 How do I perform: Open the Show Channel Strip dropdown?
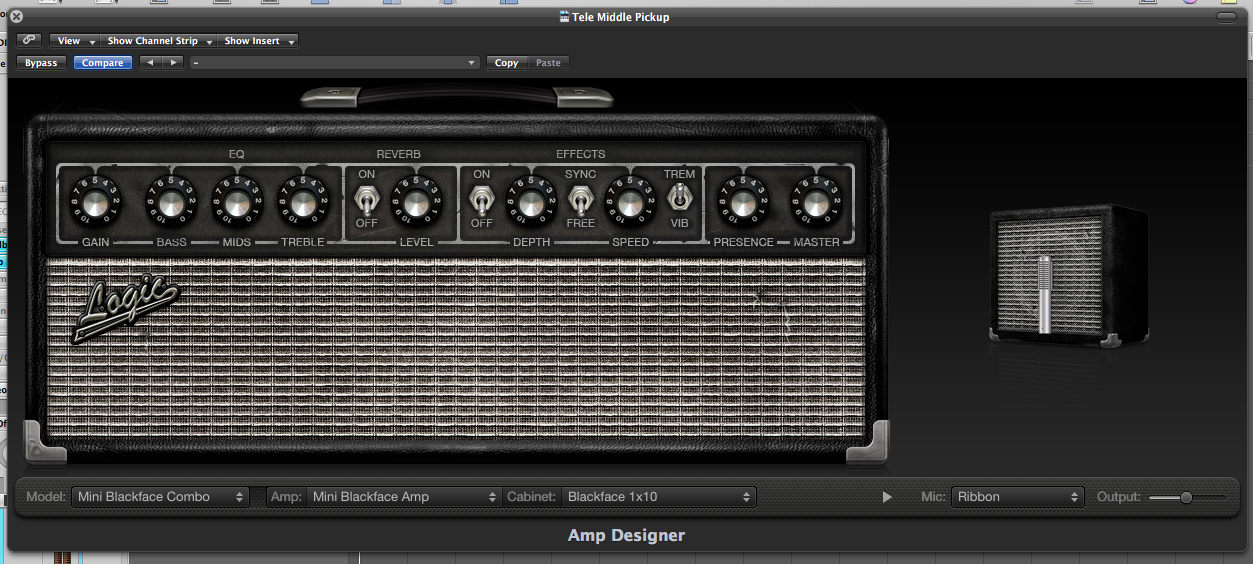pos(159,41)
